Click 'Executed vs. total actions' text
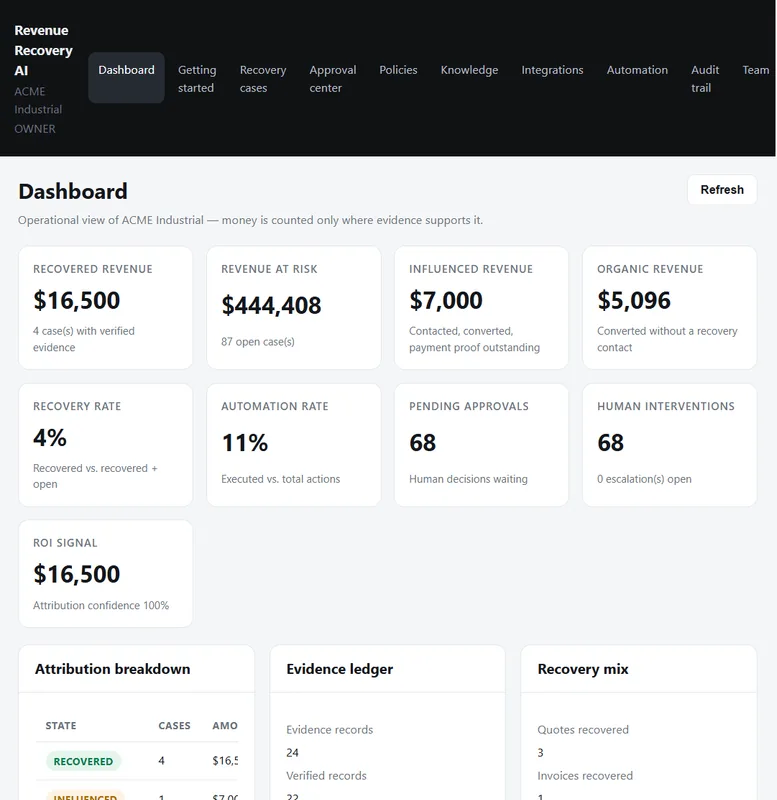The width and height of the screenshot is (777, 800). (x=281, y=479)
